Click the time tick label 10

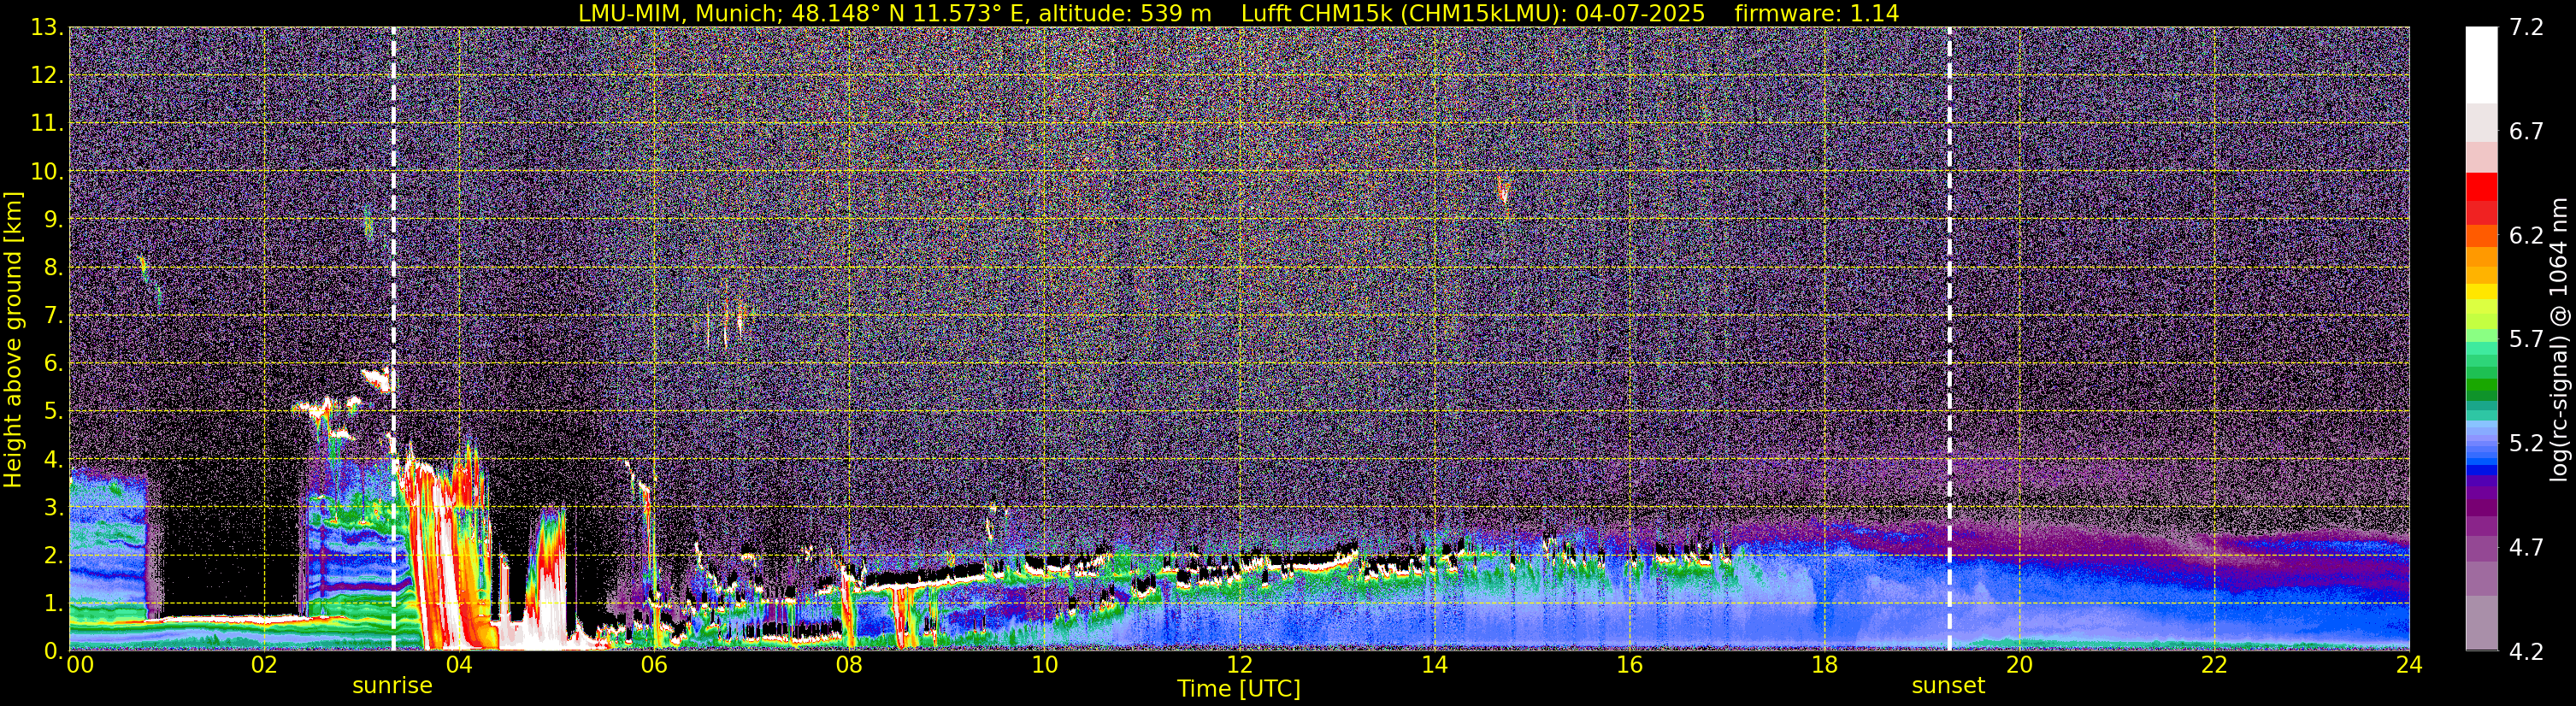(1044, 665)
